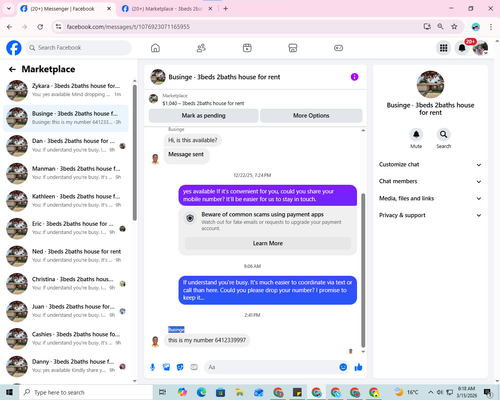Open tab search dropdown arrow in Chrome

(x=9, y=9)
